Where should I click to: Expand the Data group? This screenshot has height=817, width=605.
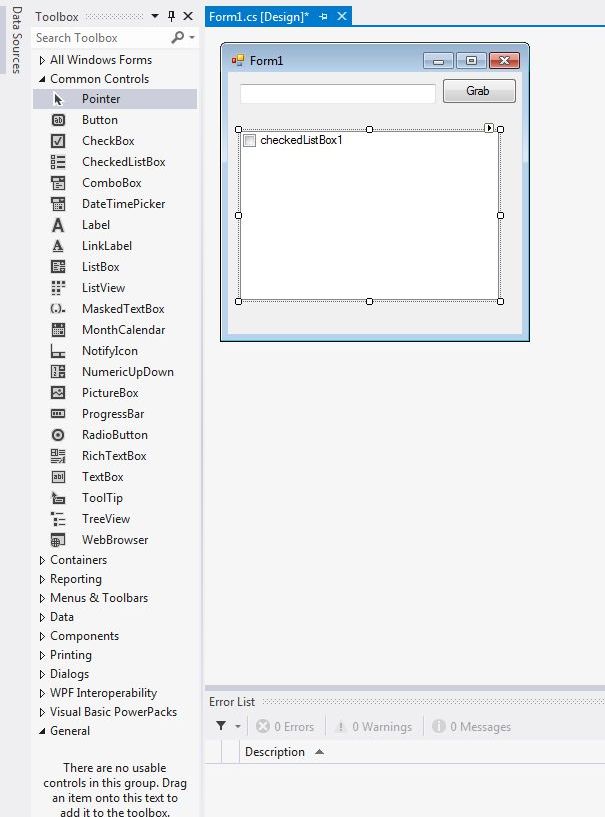tap(42, 617)
